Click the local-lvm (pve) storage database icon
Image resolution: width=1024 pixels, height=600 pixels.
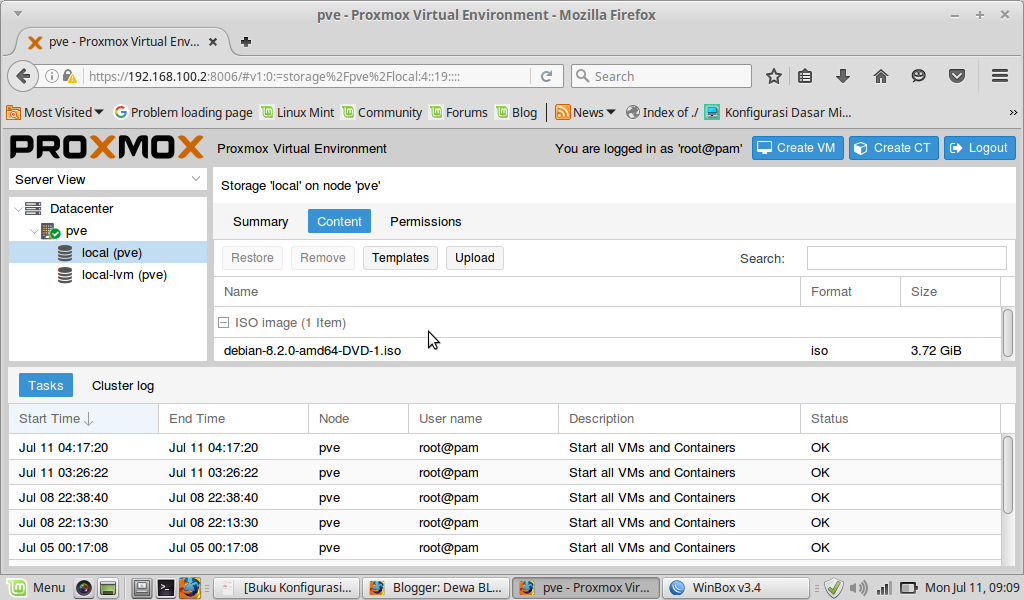(x=65, y=276)
